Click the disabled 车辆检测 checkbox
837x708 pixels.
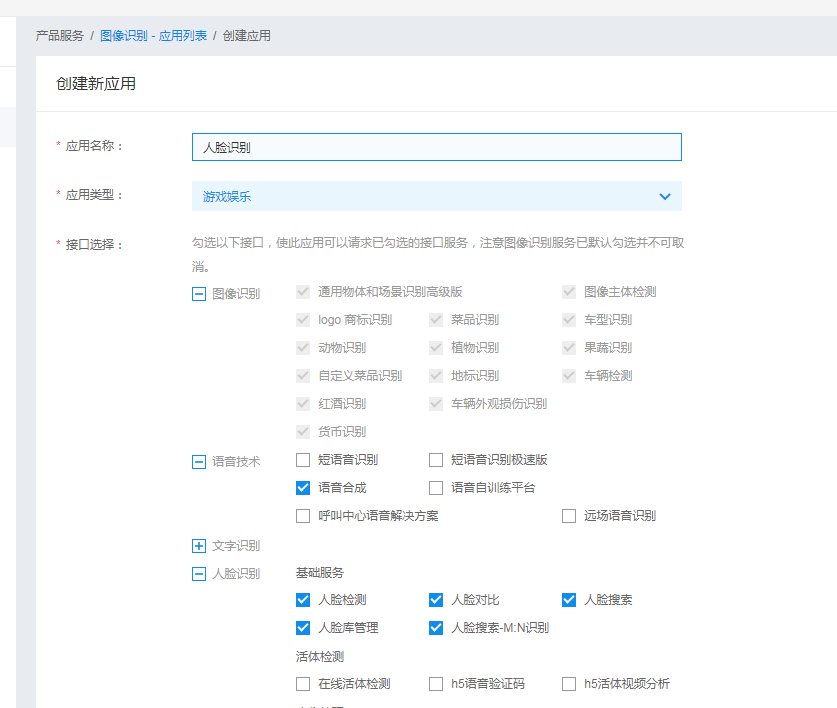(x=568, y=376)
